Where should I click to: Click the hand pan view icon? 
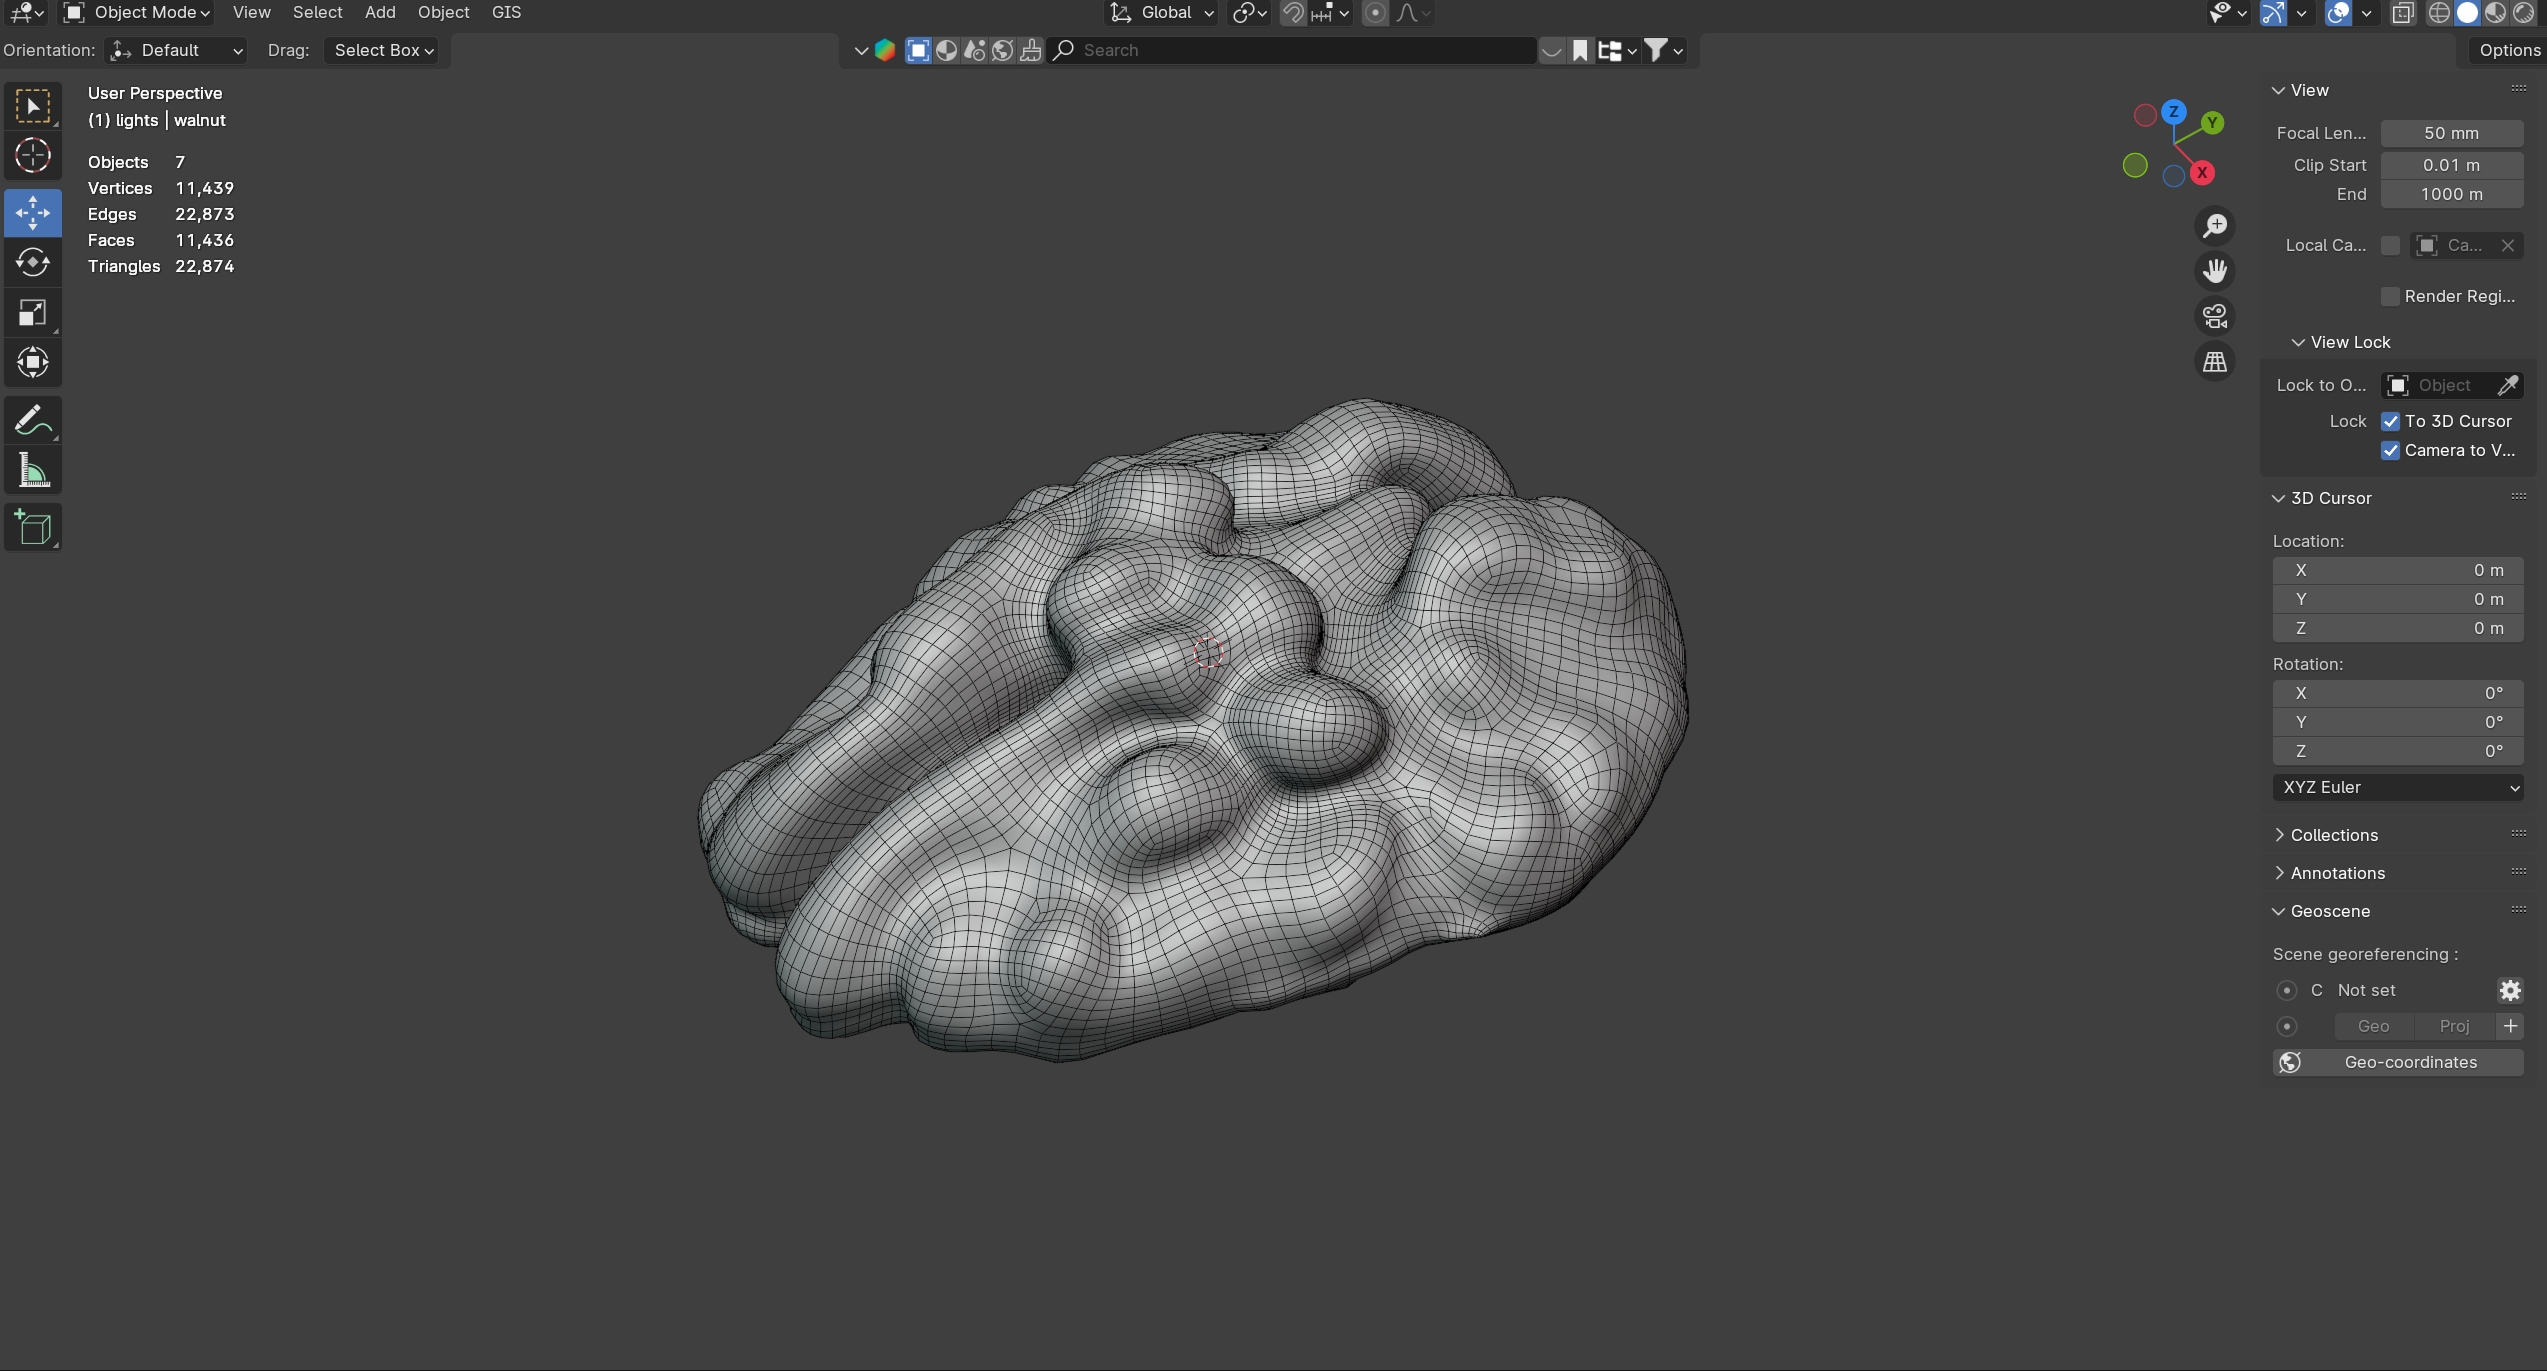pos(2215,271)
